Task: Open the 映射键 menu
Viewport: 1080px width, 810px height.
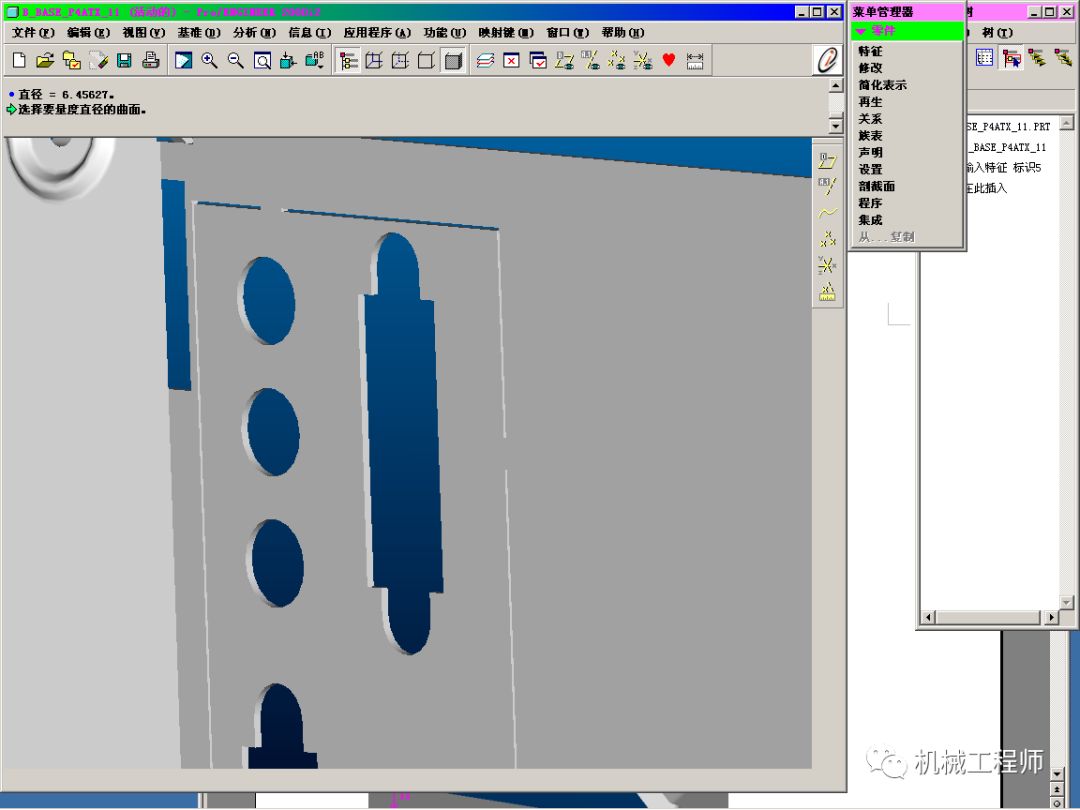Action: point(506,32)
